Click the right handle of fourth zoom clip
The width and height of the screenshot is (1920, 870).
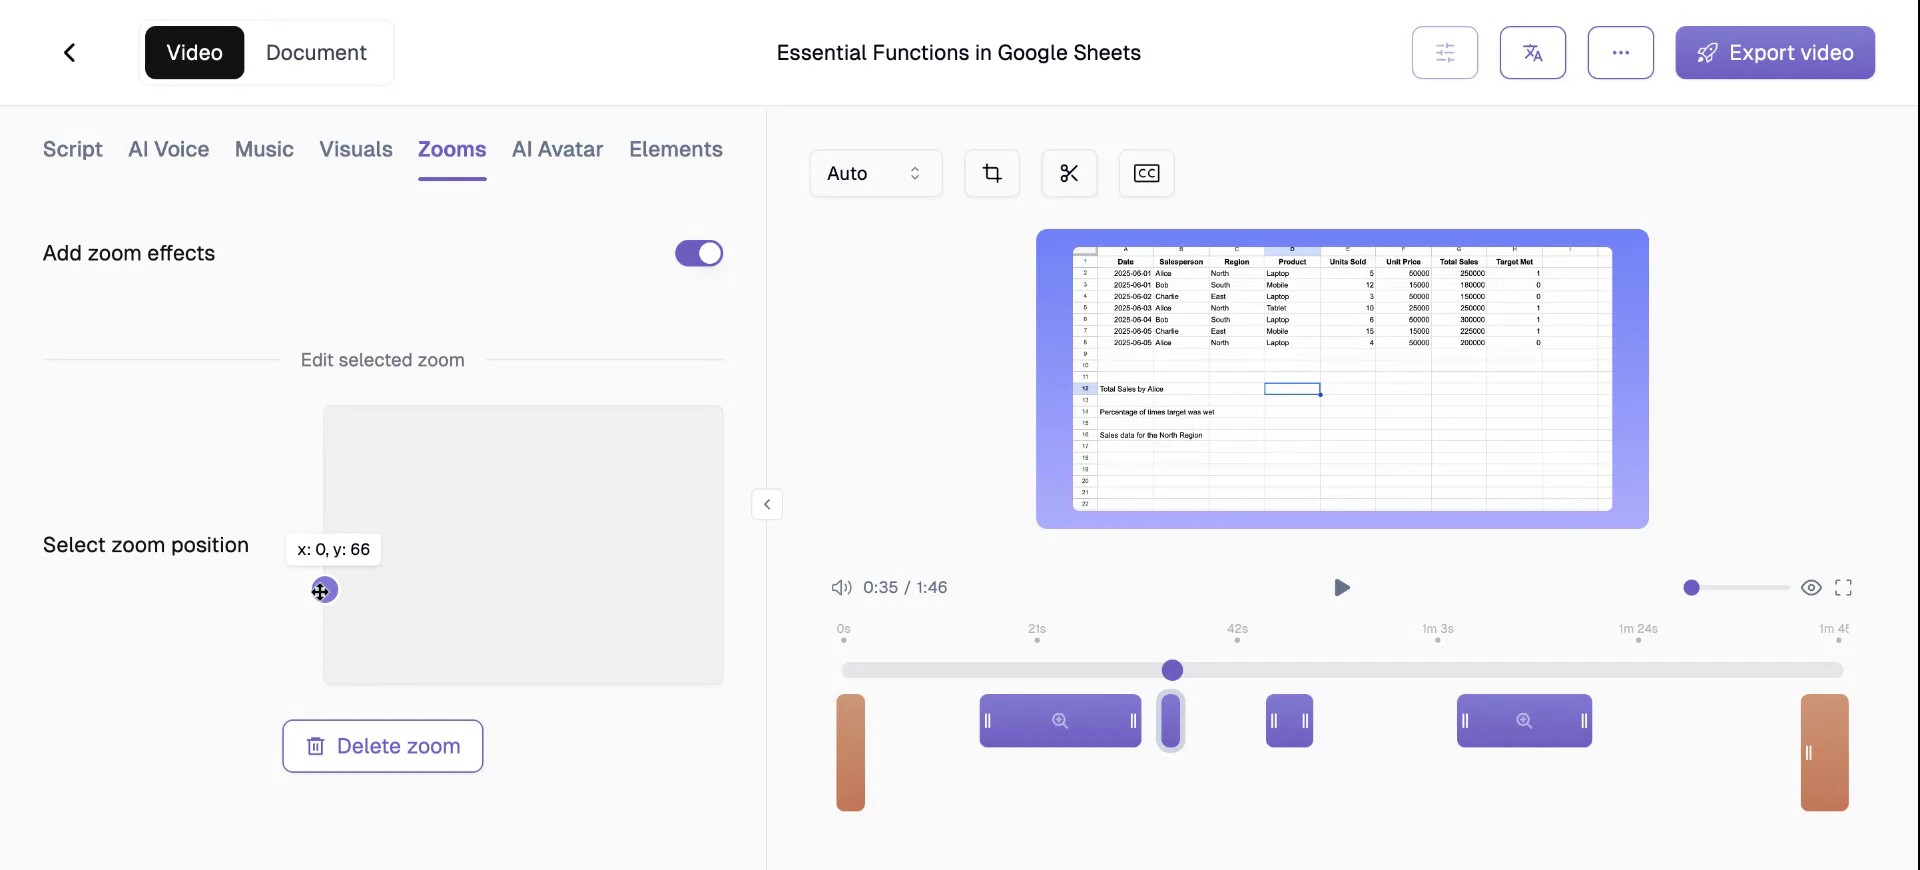click(x=1584, y=721)
